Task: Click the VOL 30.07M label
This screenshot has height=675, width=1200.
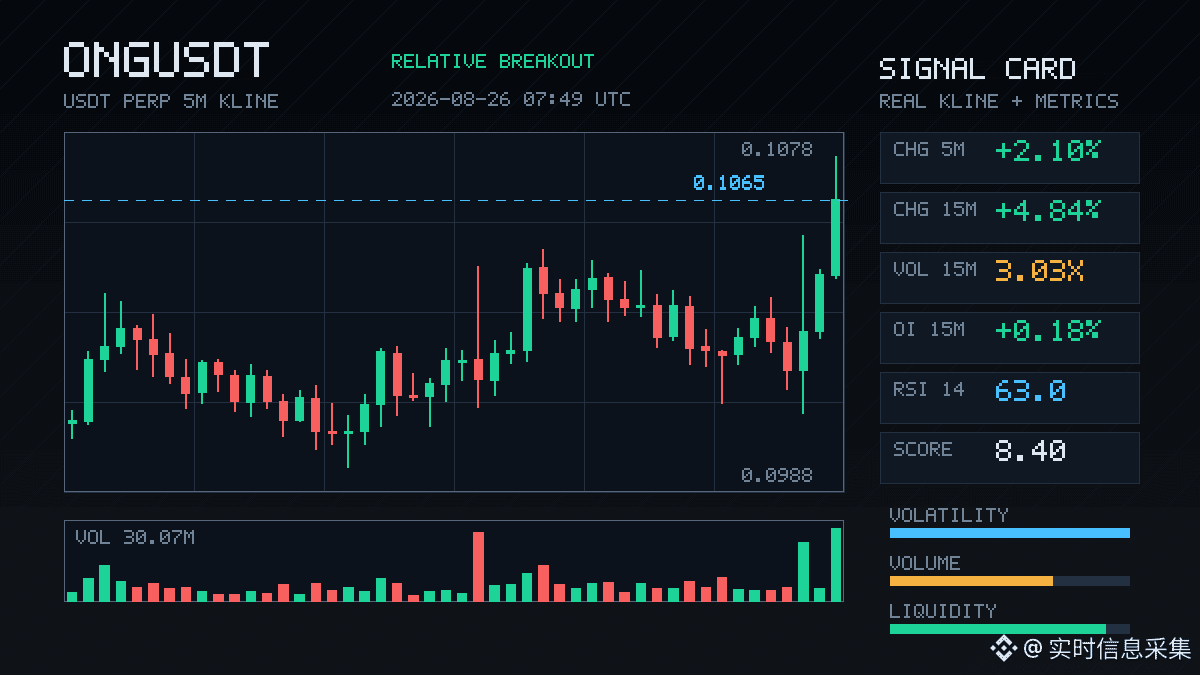Action: [x=135, y=538]
